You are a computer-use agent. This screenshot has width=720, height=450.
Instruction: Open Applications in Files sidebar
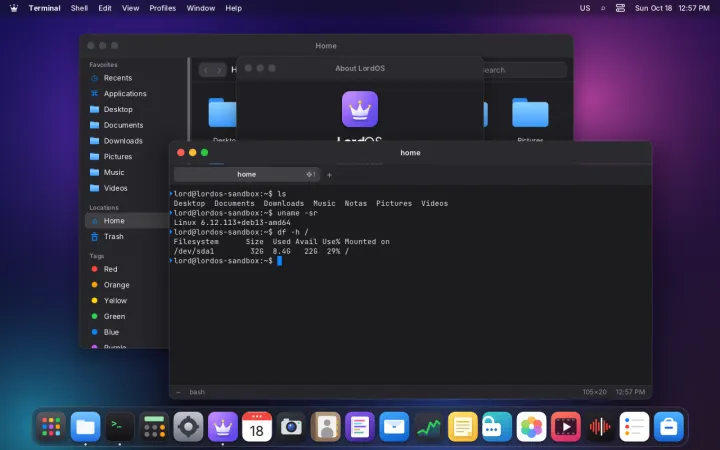[127, 94]
